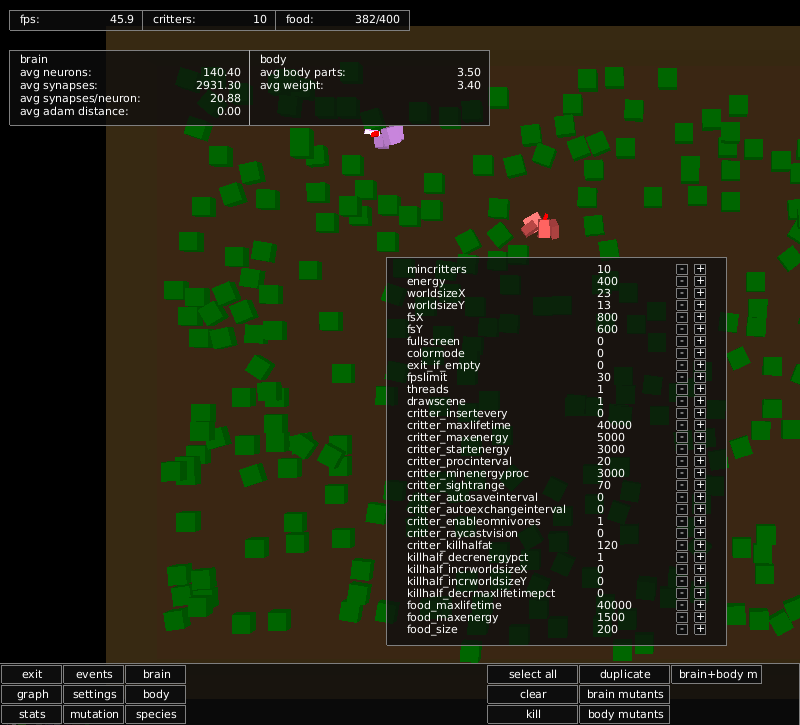The image size is (800, 725).
Task: Open the mutation settings
Action: pyautogui.click(x=94, y=714)
